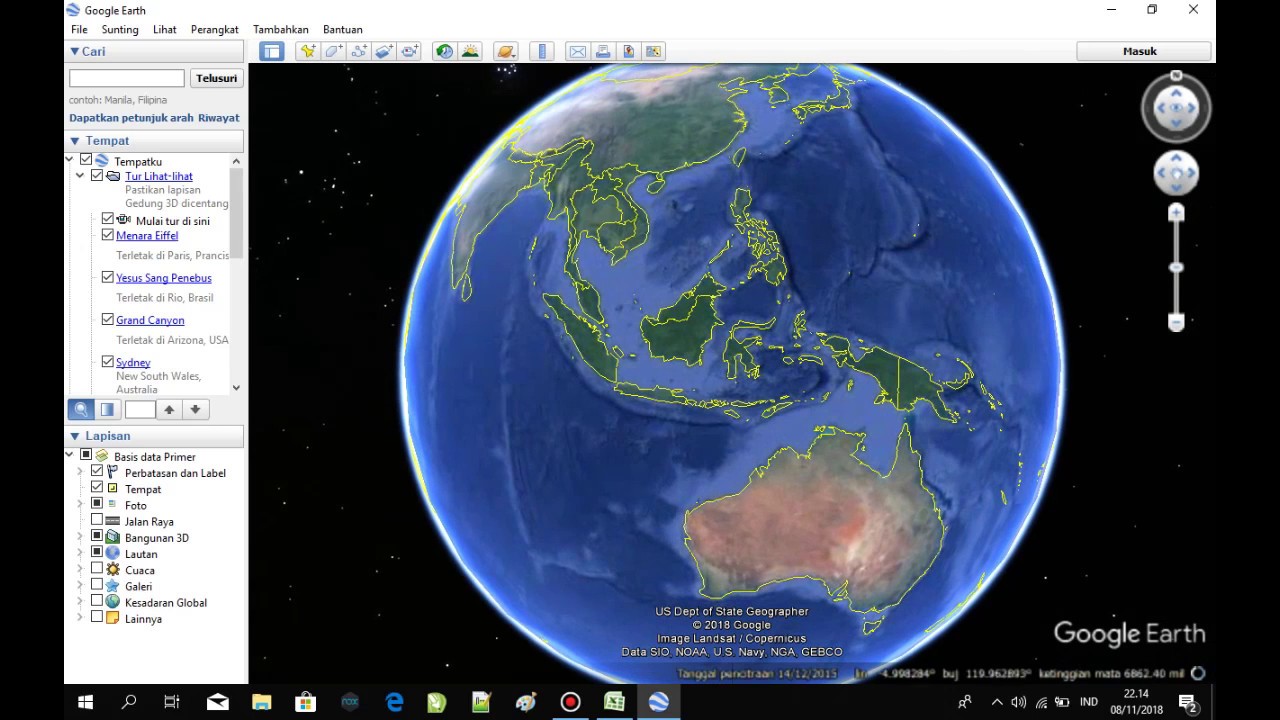
Task: Collapse the Tur Lihat-lihat folder
Action: tap(80, 175)
